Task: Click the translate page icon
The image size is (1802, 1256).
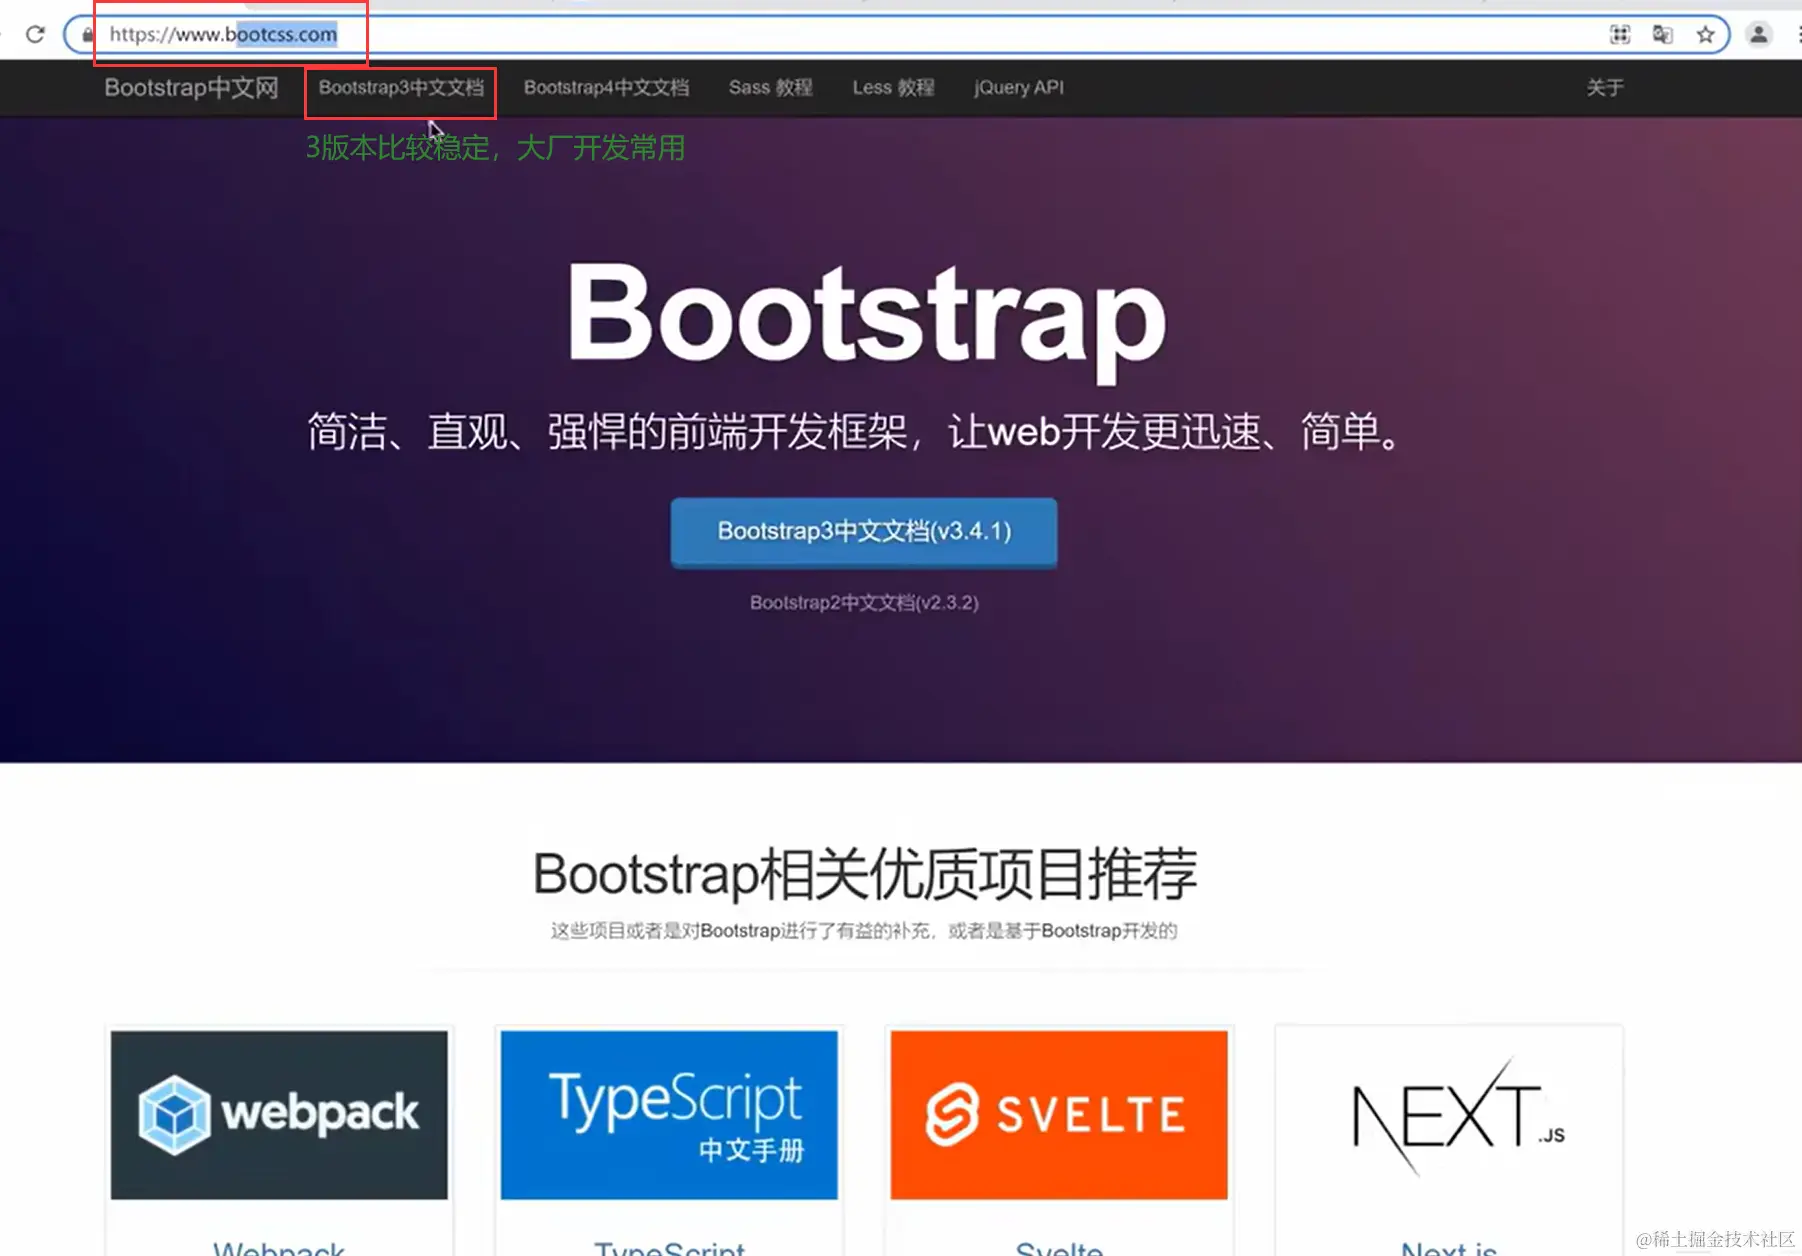Action: pyautogui.click(x=1663, y=35)
